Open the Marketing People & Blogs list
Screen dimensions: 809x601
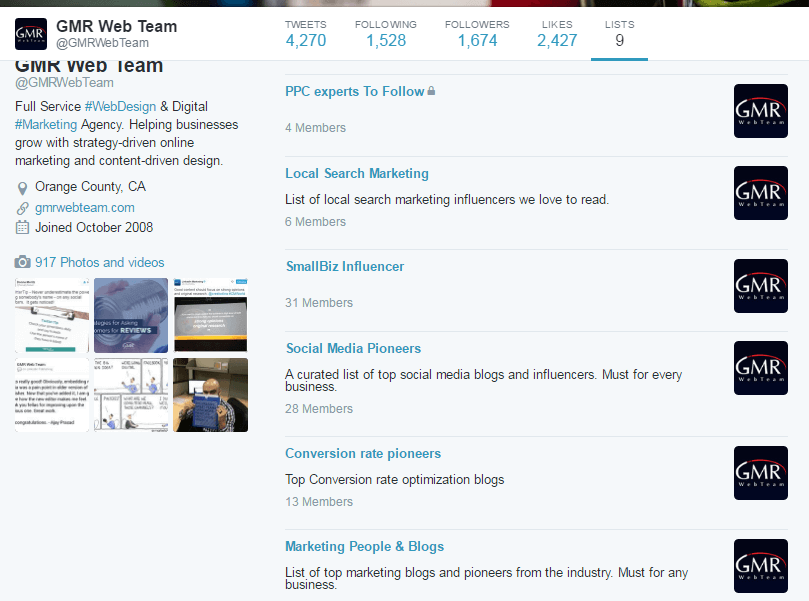point(364,546)
